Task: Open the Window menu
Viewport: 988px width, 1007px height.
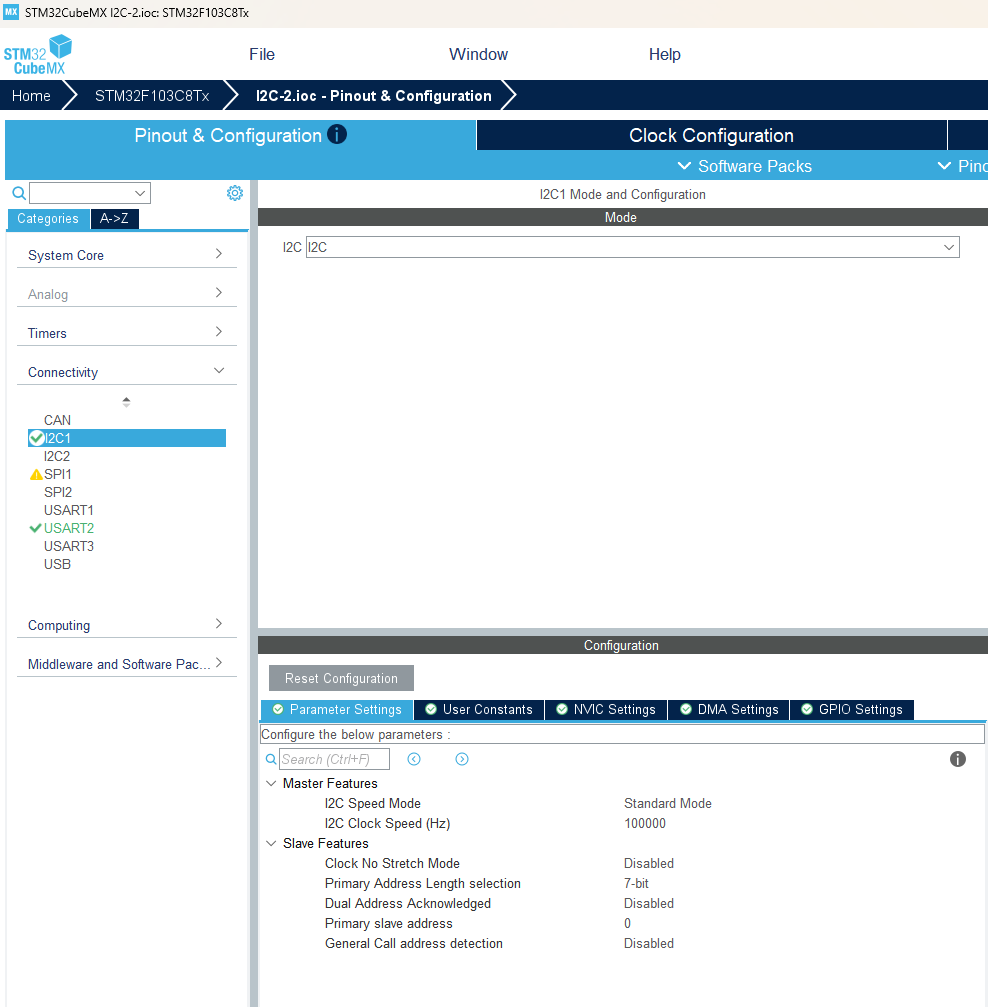Action: click(479, 55)
